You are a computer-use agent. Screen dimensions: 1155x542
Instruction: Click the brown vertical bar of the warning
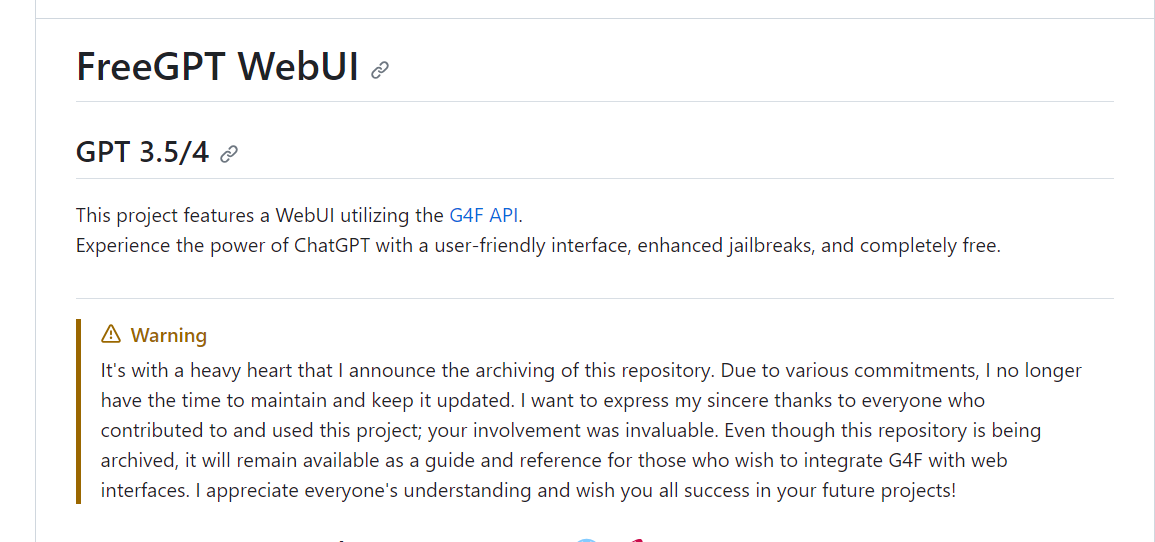[x=78, y=411]
